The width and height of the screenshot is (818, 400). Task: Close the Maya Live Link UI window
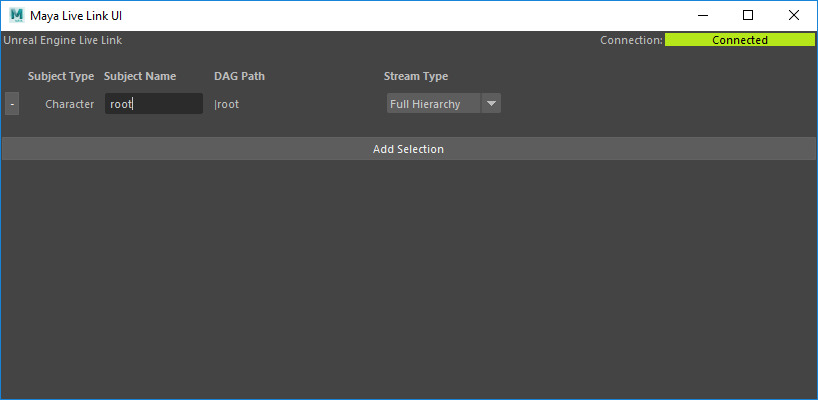point(794,15)
